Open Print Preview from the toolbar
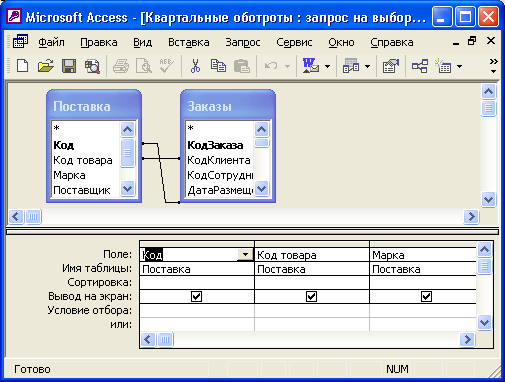This screenshot has height=382, width=505. point(144,66)
